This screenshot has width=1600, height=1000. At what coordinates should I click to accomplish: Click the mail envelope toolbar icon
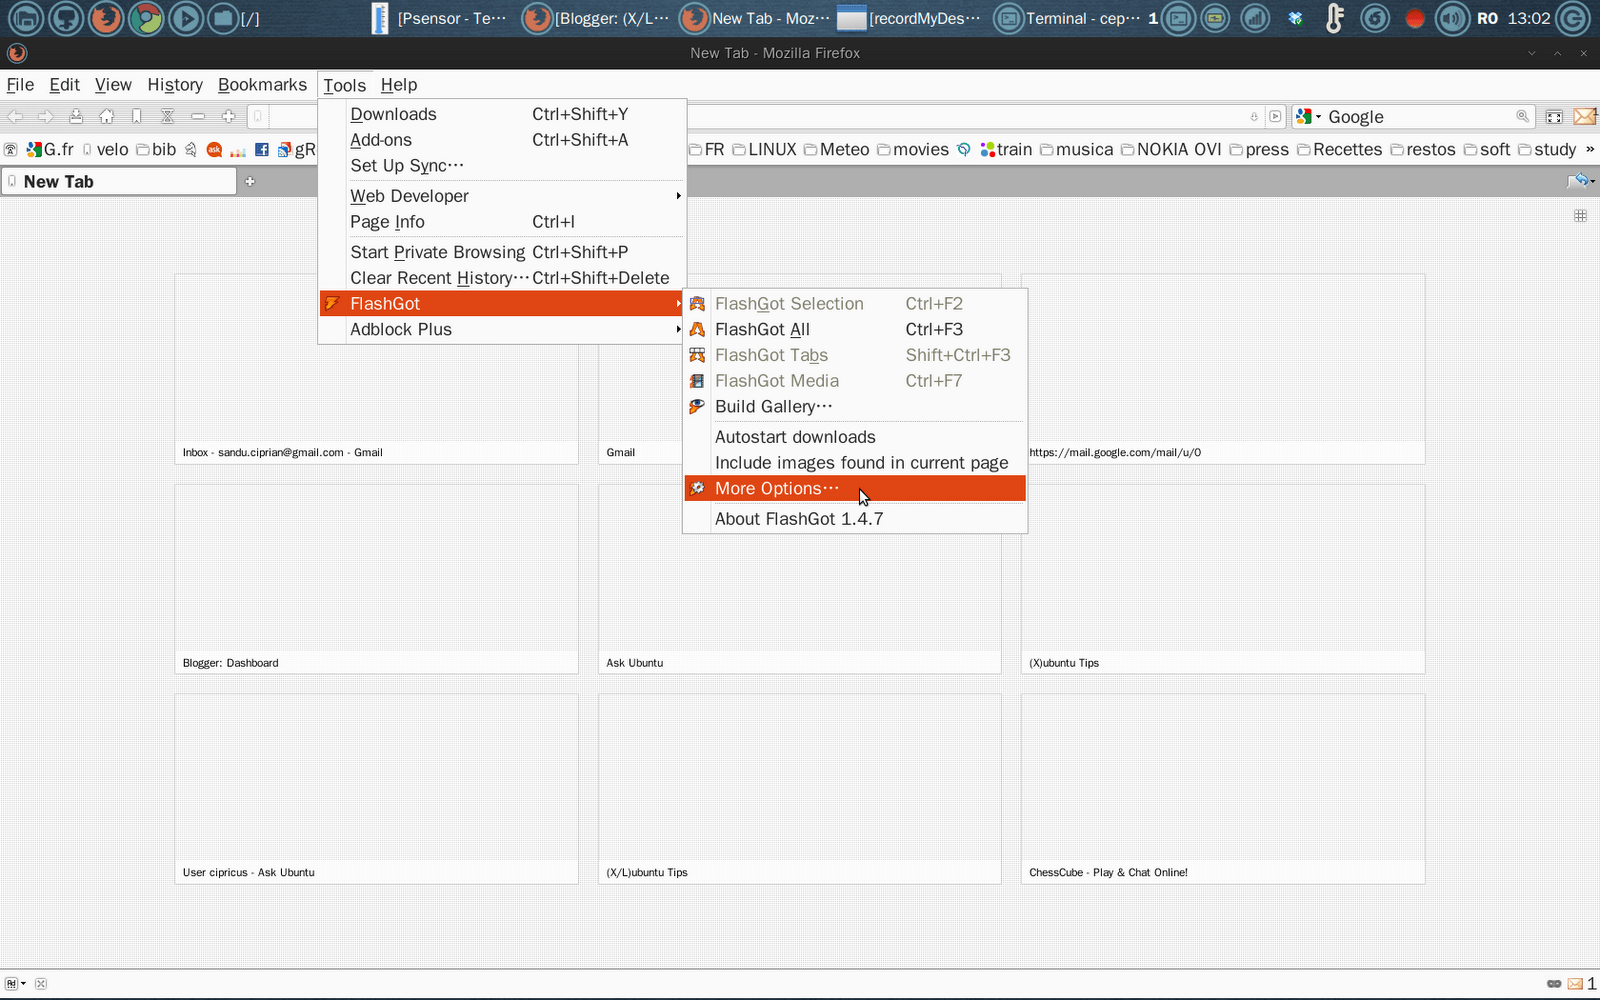pos(1585,117)
